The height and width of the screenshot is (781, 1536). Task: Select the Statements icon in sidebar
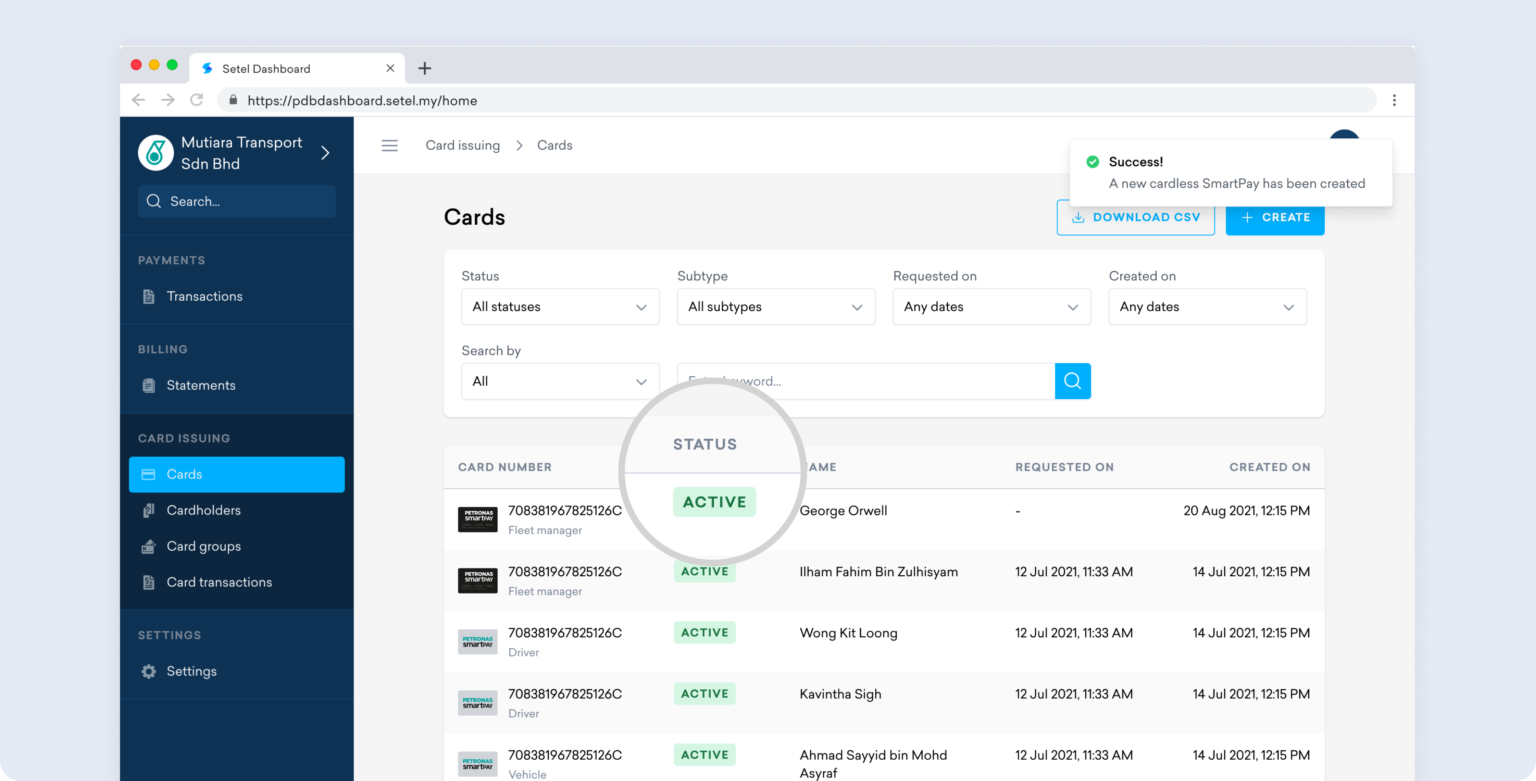150,385
